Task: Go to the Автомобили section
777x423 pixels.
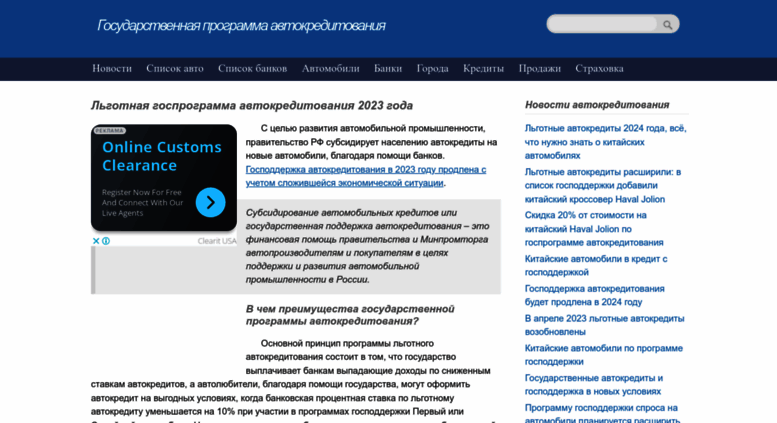Action: pyautogui.click(x=331, y=68)
